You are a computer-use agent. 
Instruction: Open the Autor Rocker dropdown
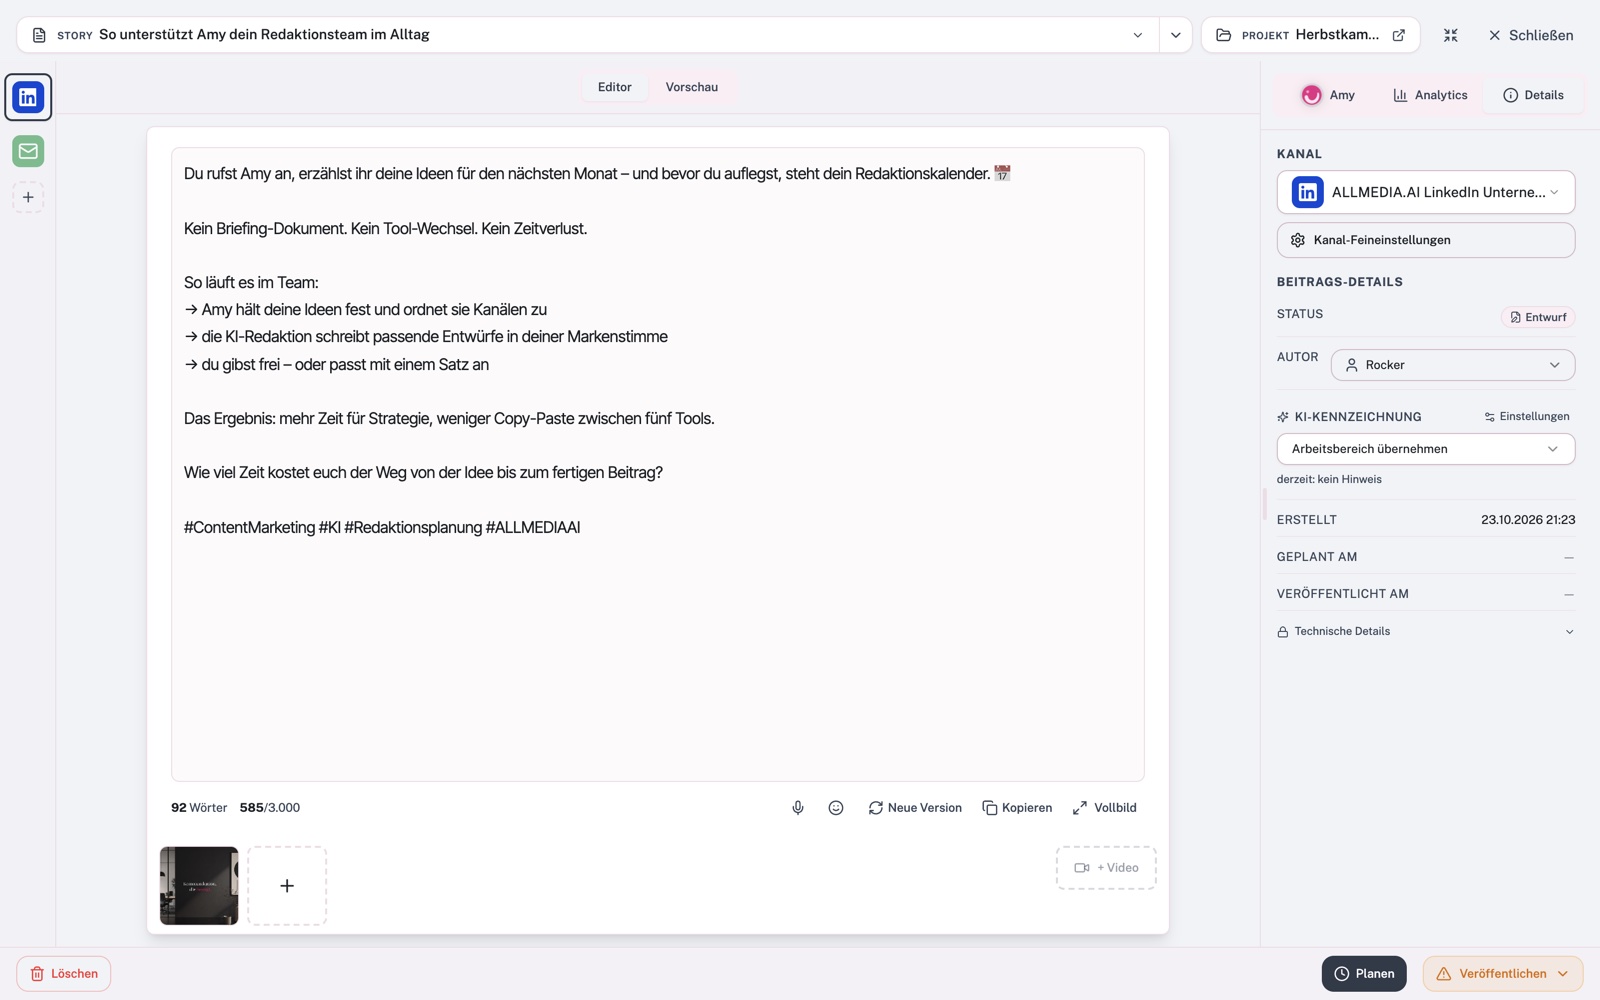(1453, 365)
